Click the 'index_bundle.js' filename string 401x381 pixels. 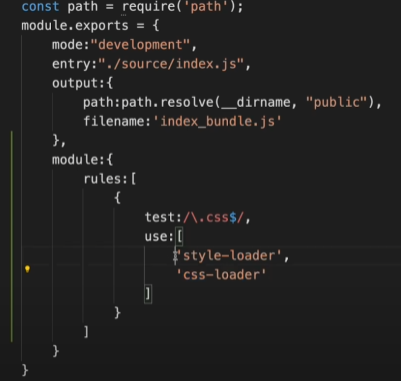coord(217,121)
